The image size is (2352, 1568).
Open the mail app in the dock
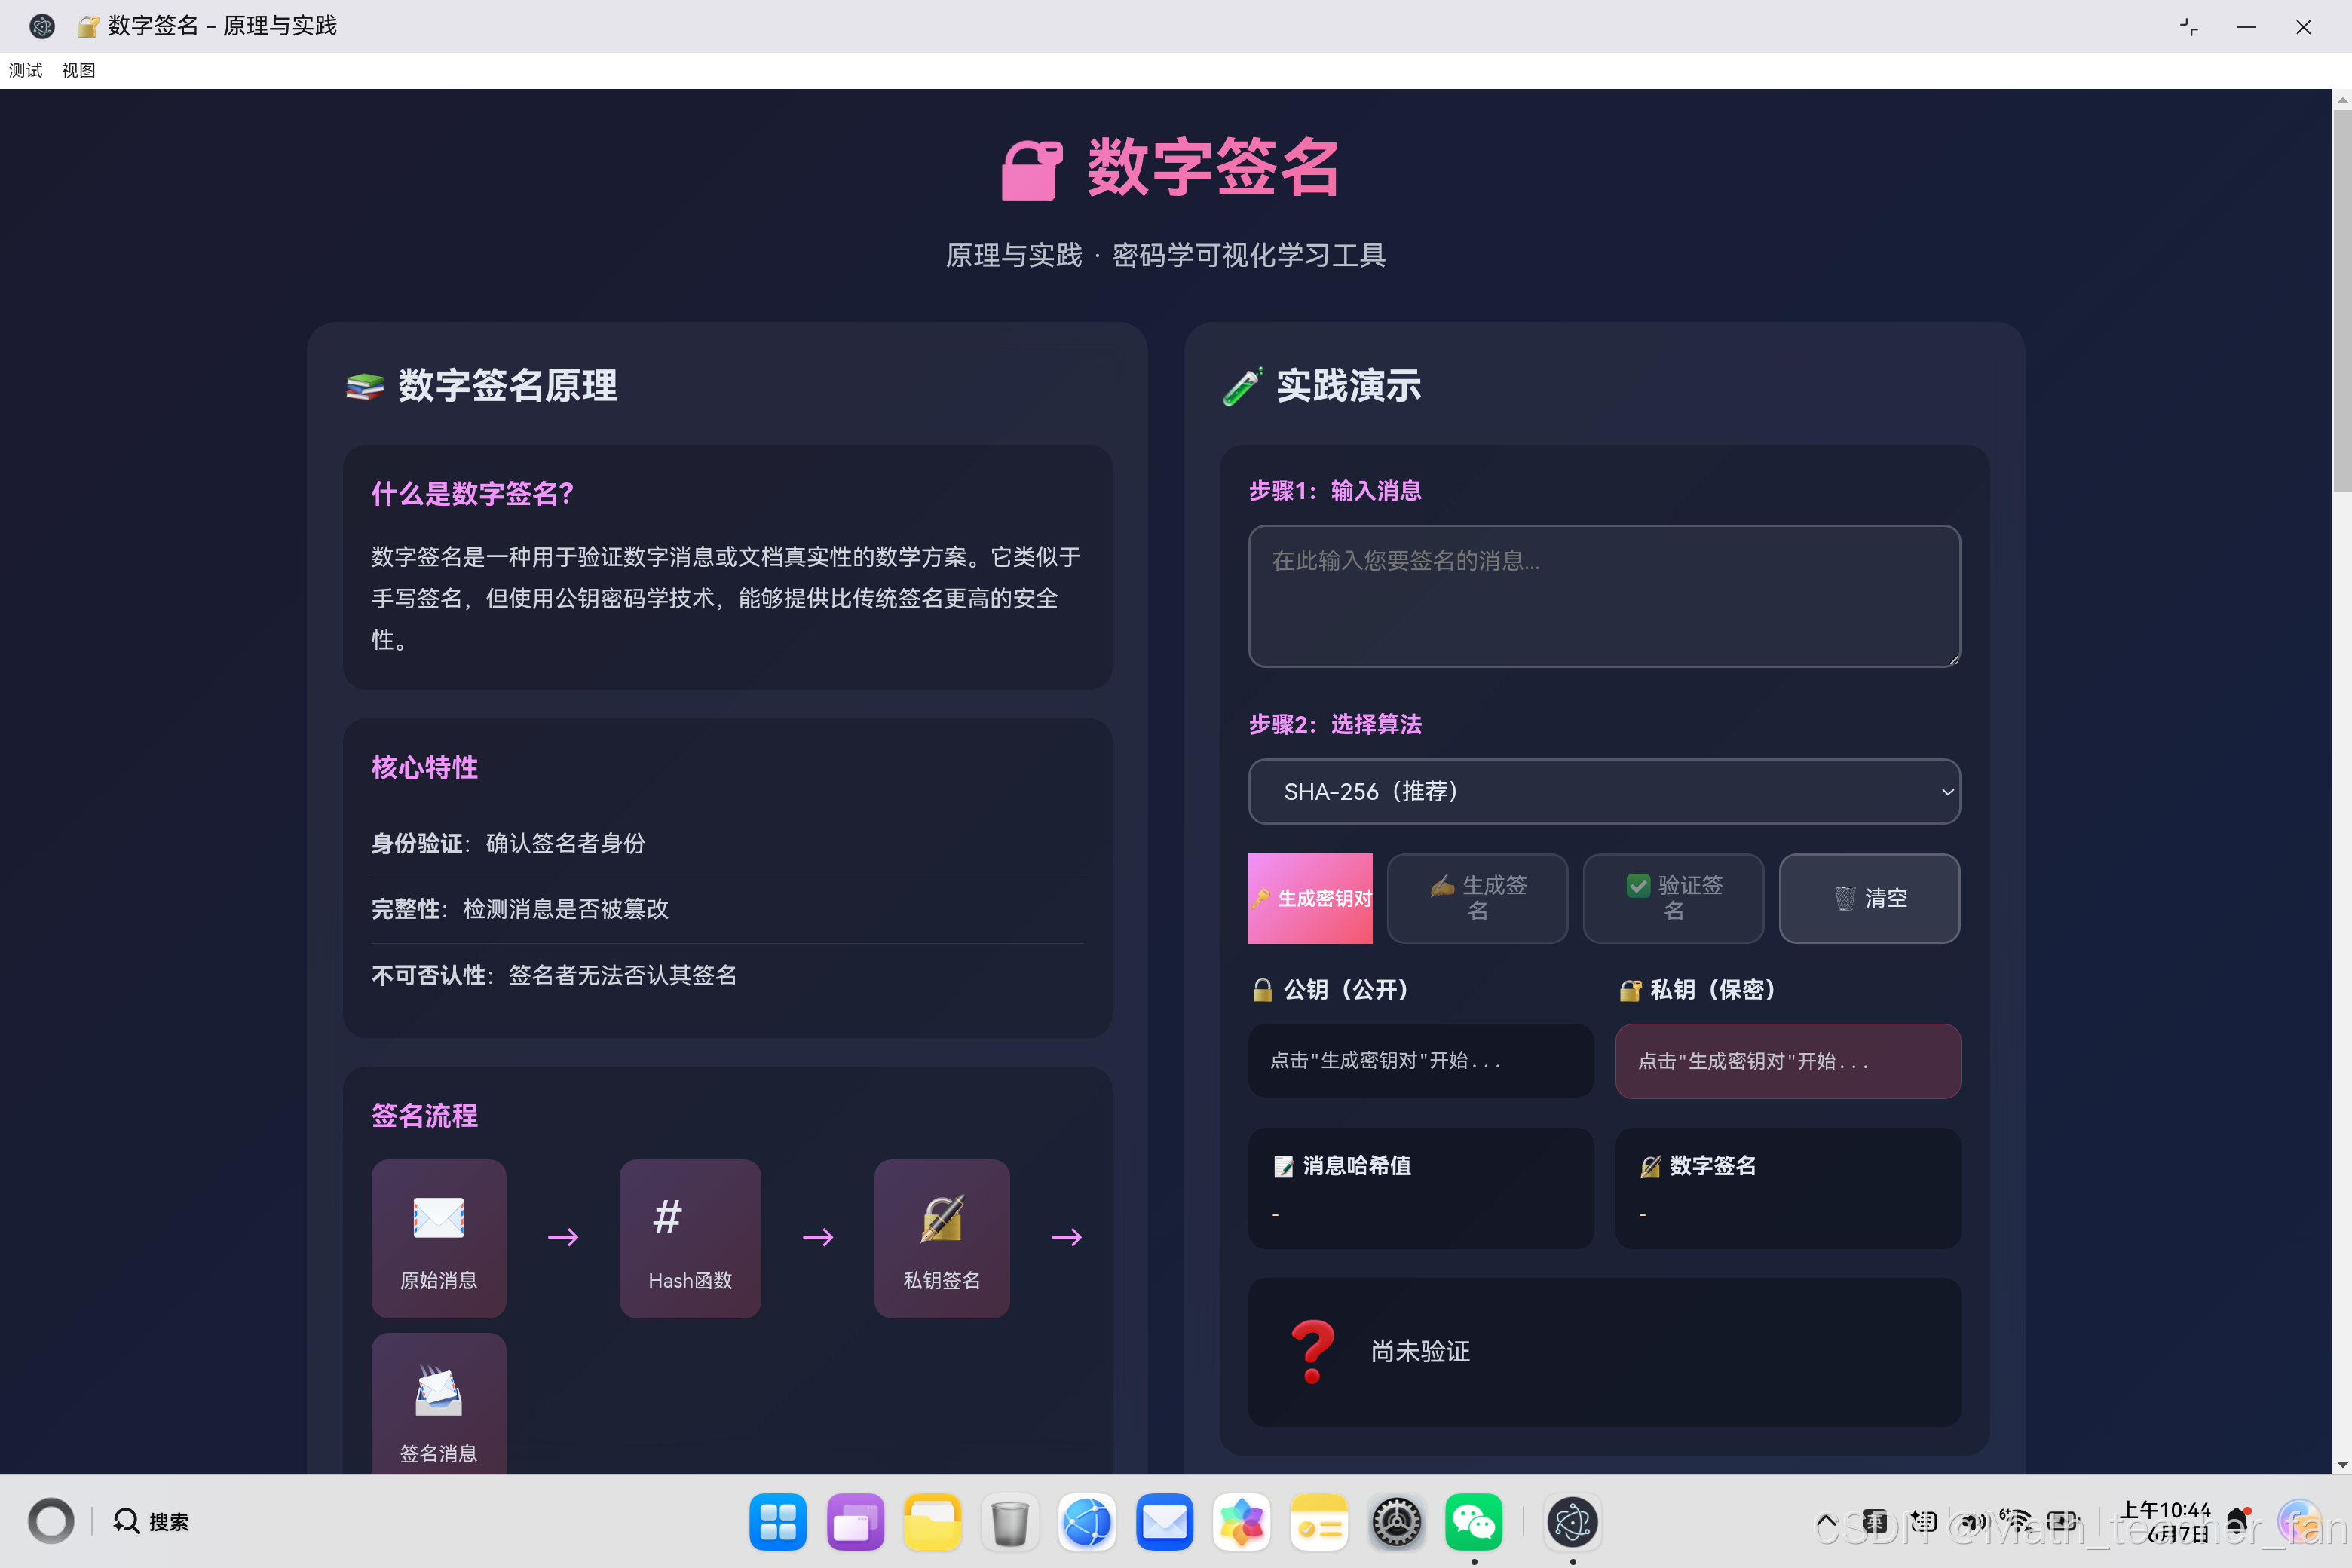point(1164,1522)
